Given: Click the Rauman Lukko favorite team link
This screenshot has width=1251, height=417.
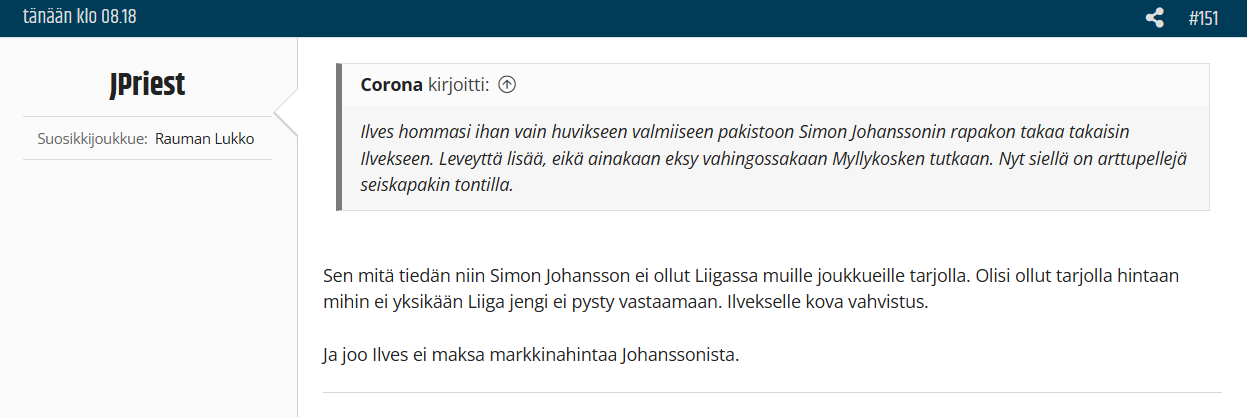Looking at the screenshot, I should (207, 138).
